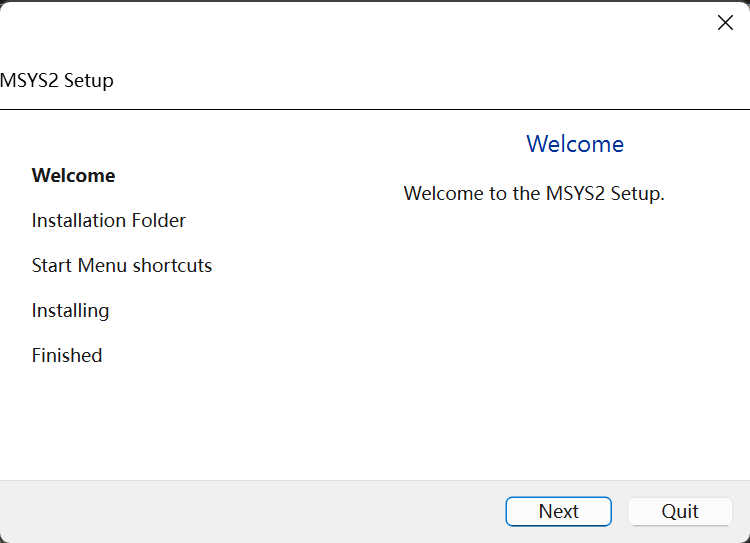Click the word 'Folder' in Installation Folder
Image resolution: width=750 pixels, height=543 pixels.
(157, 220)
